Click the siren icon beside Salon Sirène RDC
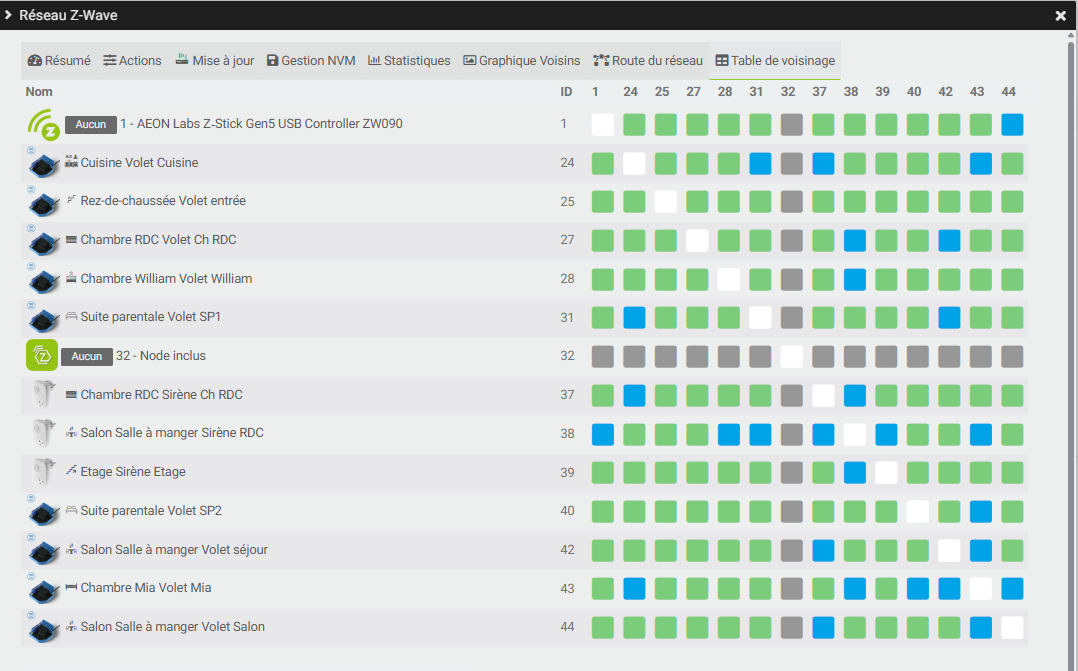This screenshot has width=1078, height=671. point(42,434)
